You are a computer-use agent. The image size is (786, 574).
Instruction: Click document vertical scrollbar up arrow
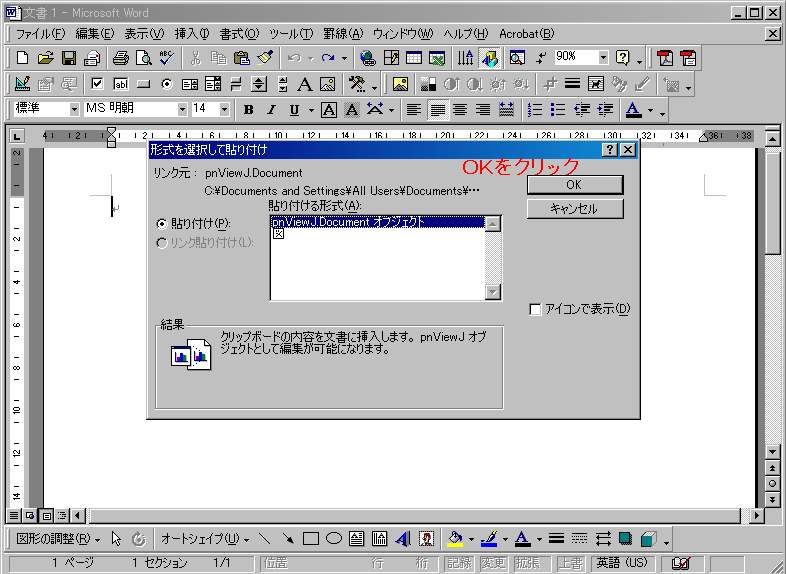tap(772, 137)
